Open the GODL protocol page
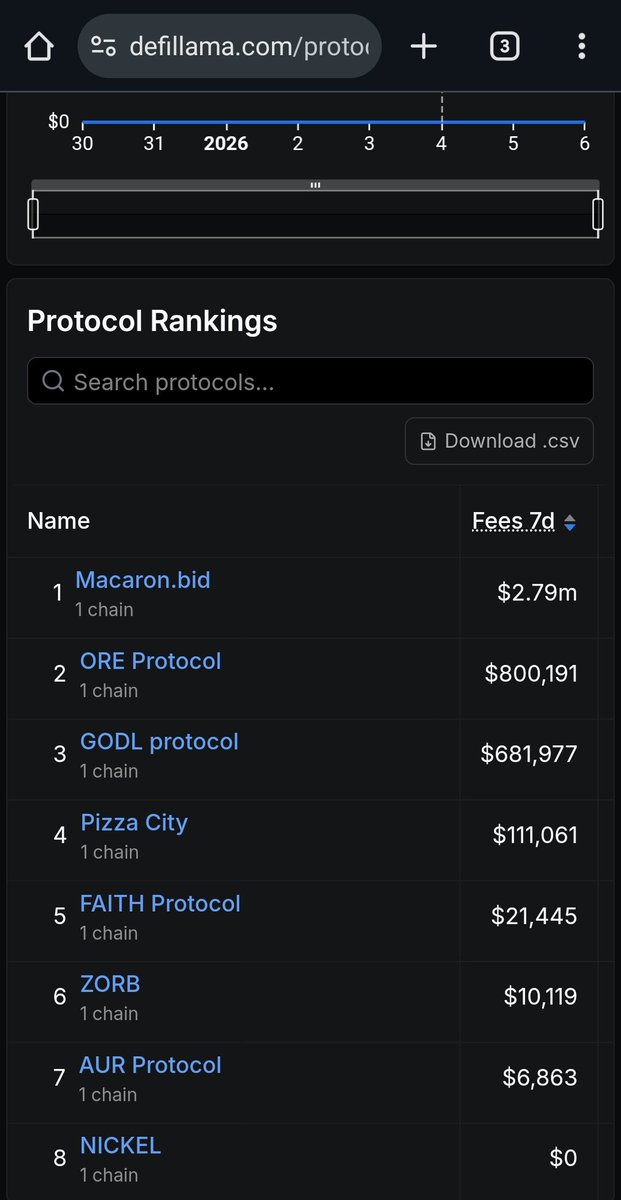The image size is (621, 1200). pyautogui.click(x=160, y=742)
